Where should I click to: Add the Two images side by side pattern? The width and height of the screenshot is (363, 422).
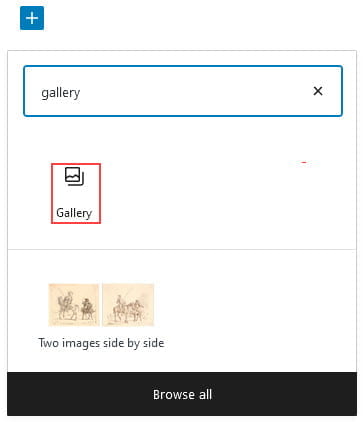(101, 316)
